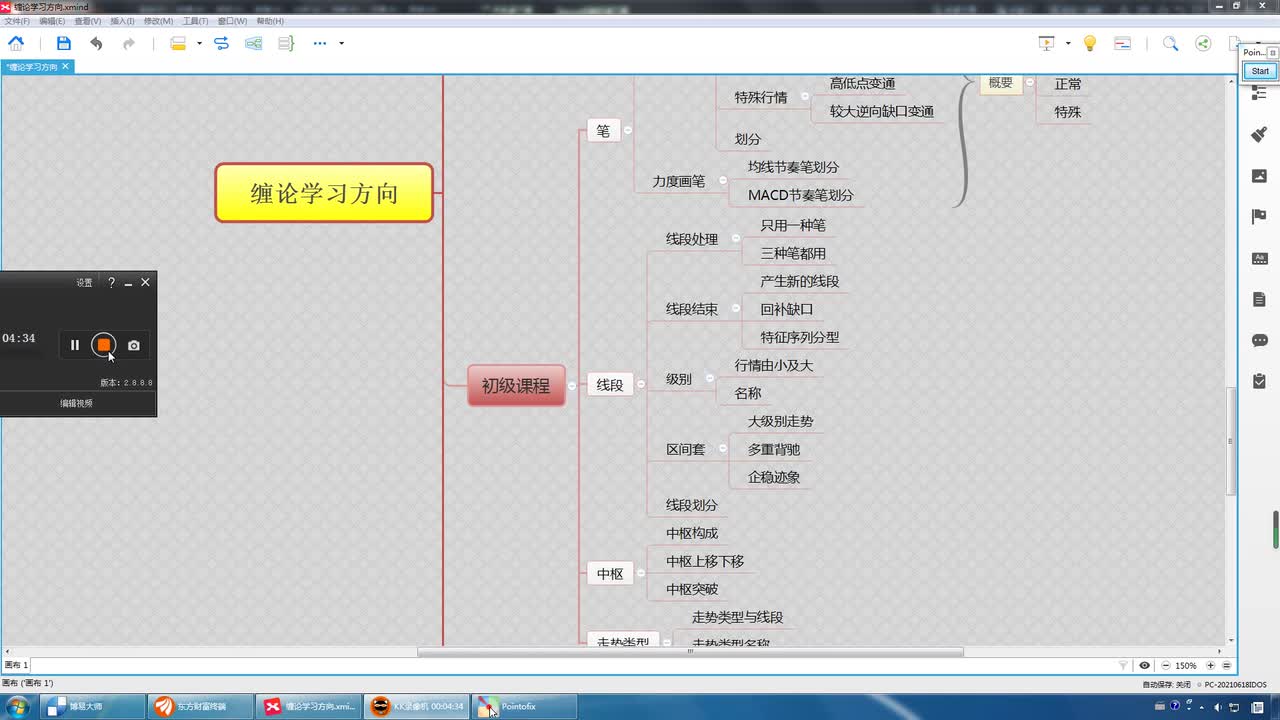Add a summary bracket with toolbar icon
This screenshot has width=1280, height=720.
click(x=286, y=43)
